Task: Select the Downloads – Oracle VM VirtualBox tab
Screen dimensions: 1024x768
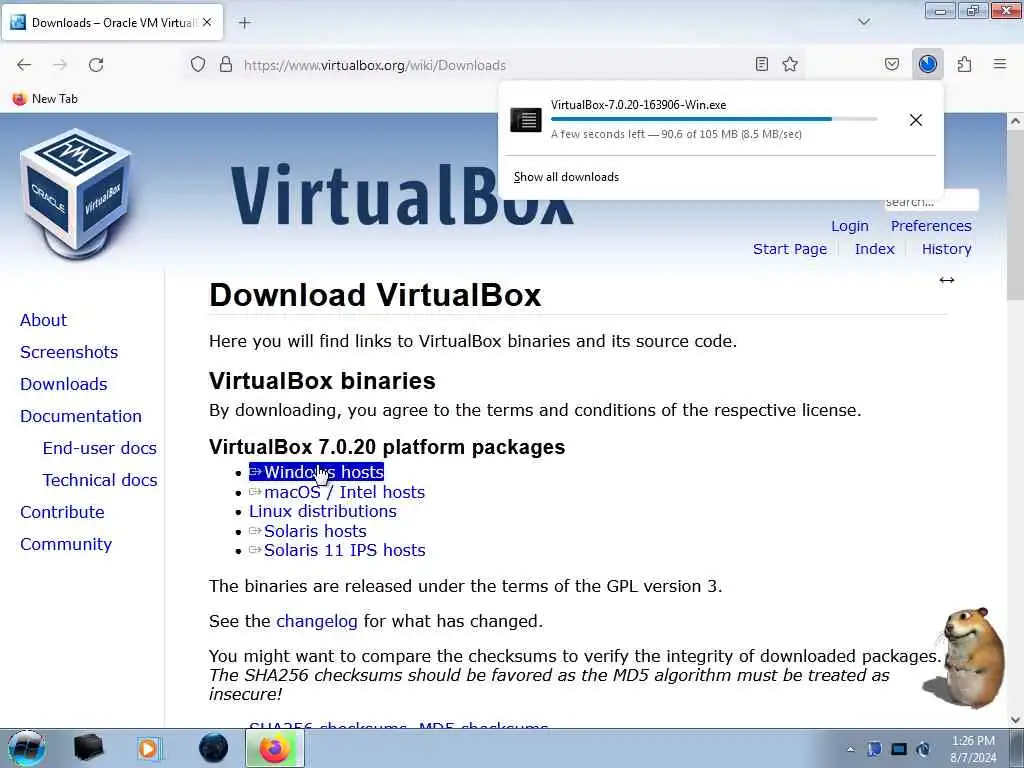Action: [112, 22]
